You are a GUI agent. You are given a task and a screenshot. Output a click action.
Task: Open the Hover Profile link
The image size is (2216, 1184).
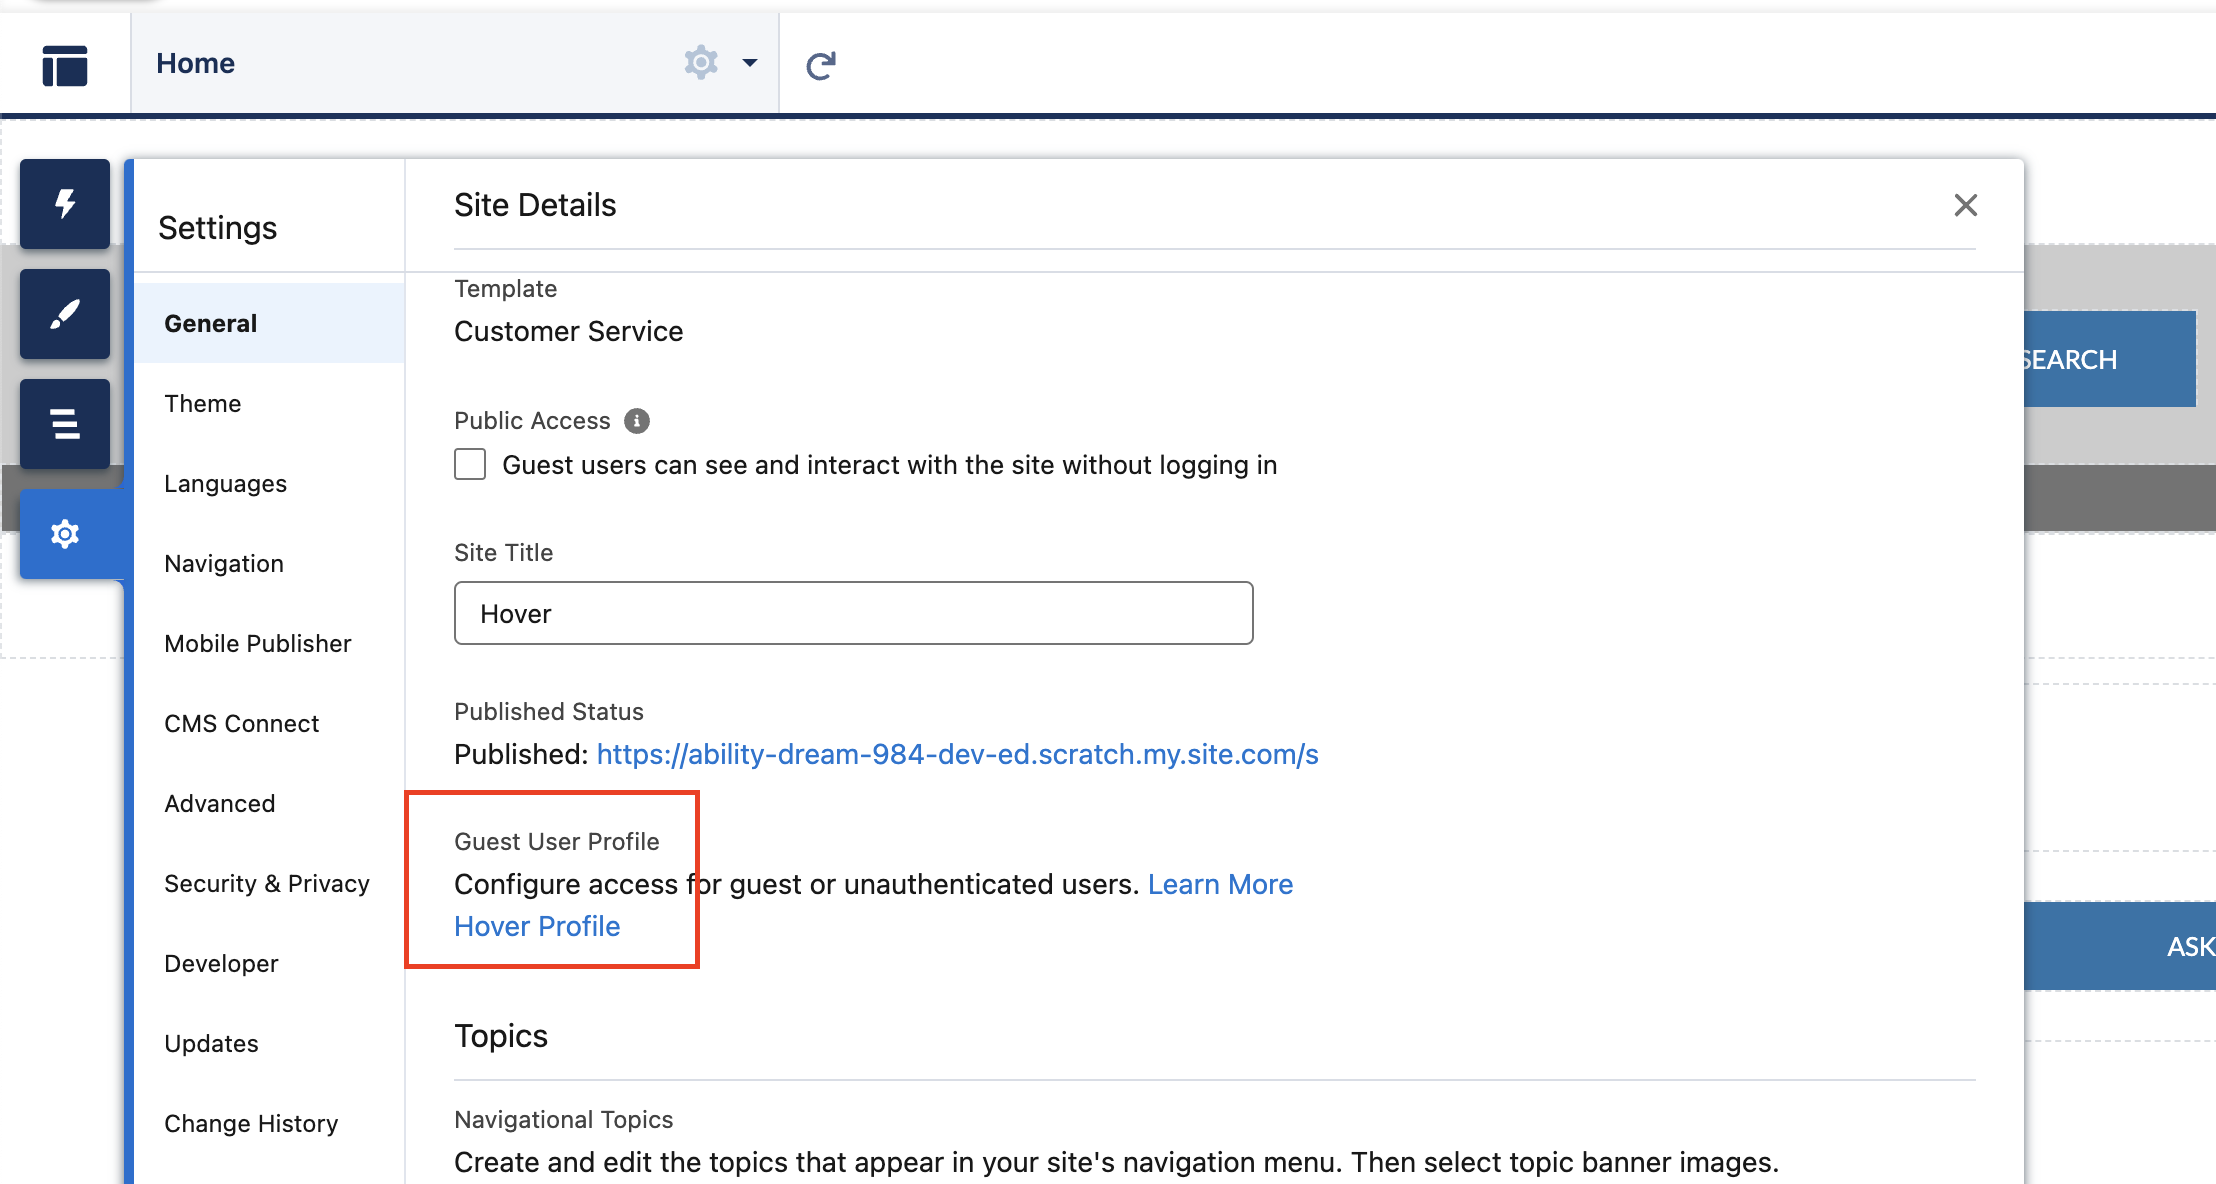(537, 926)
